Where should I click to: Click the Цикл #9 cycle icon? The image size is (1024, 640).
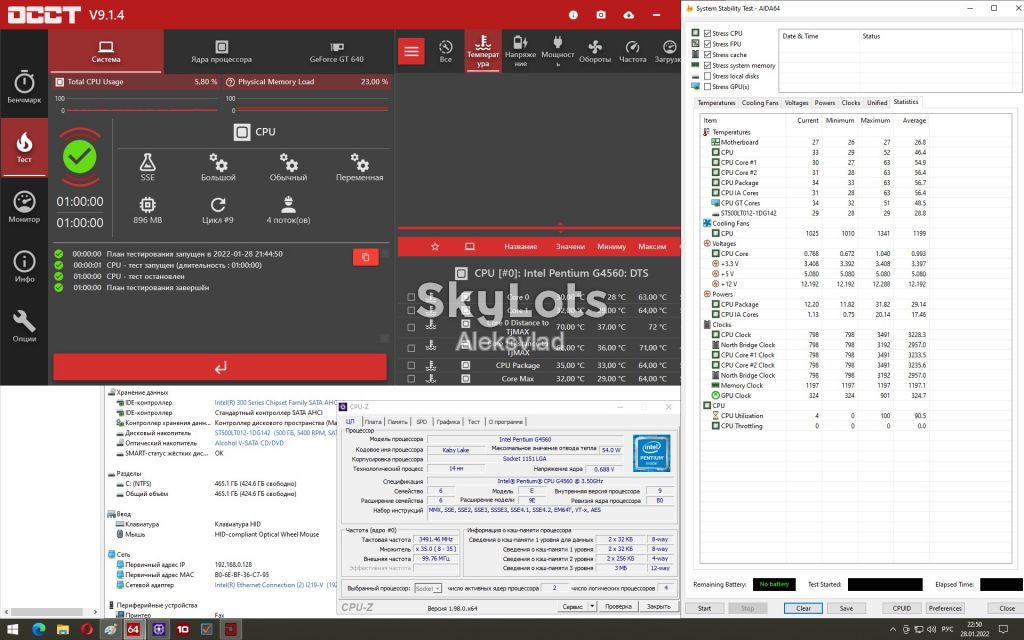[218, 205]
